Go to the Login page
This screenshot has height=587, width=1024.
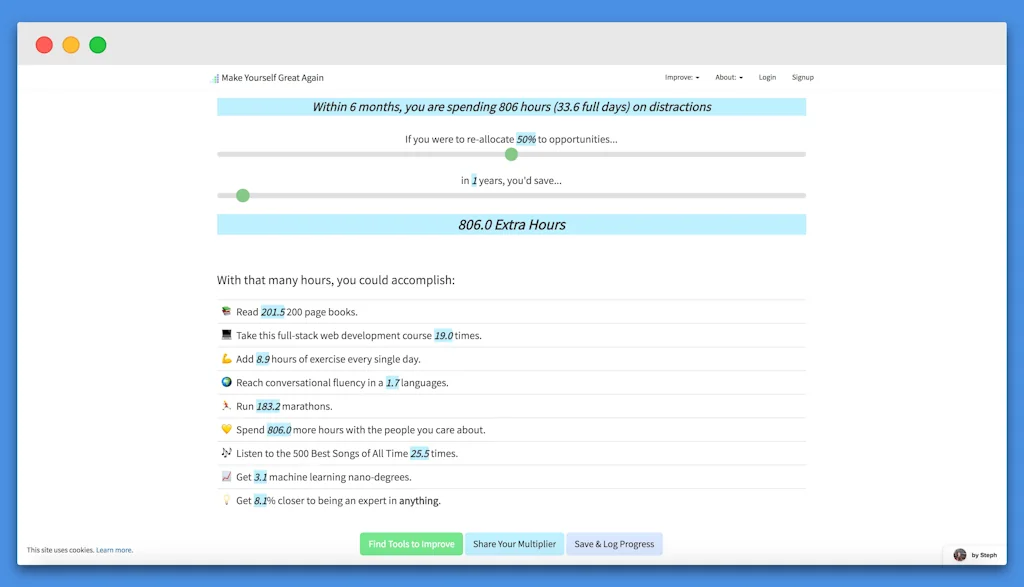[x=767, y=77]
